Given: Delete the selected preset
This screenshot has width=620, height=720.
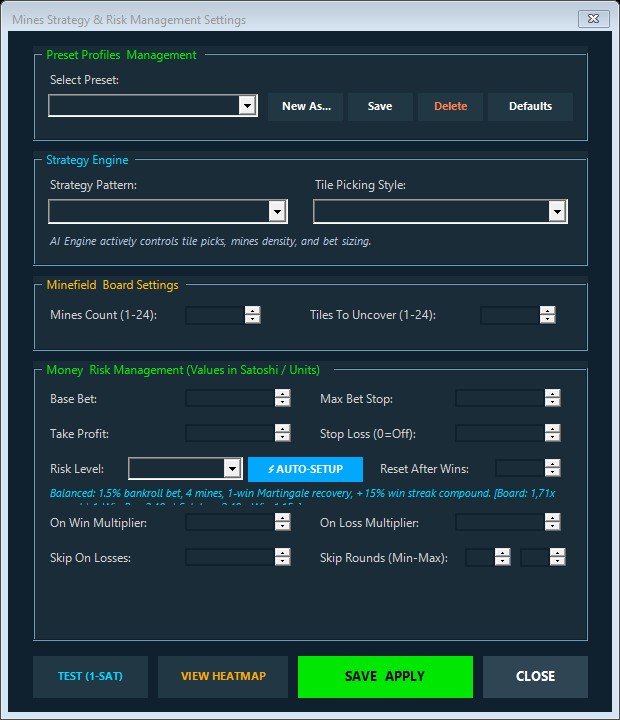Looking at the screenshot, I should point(451,107).
